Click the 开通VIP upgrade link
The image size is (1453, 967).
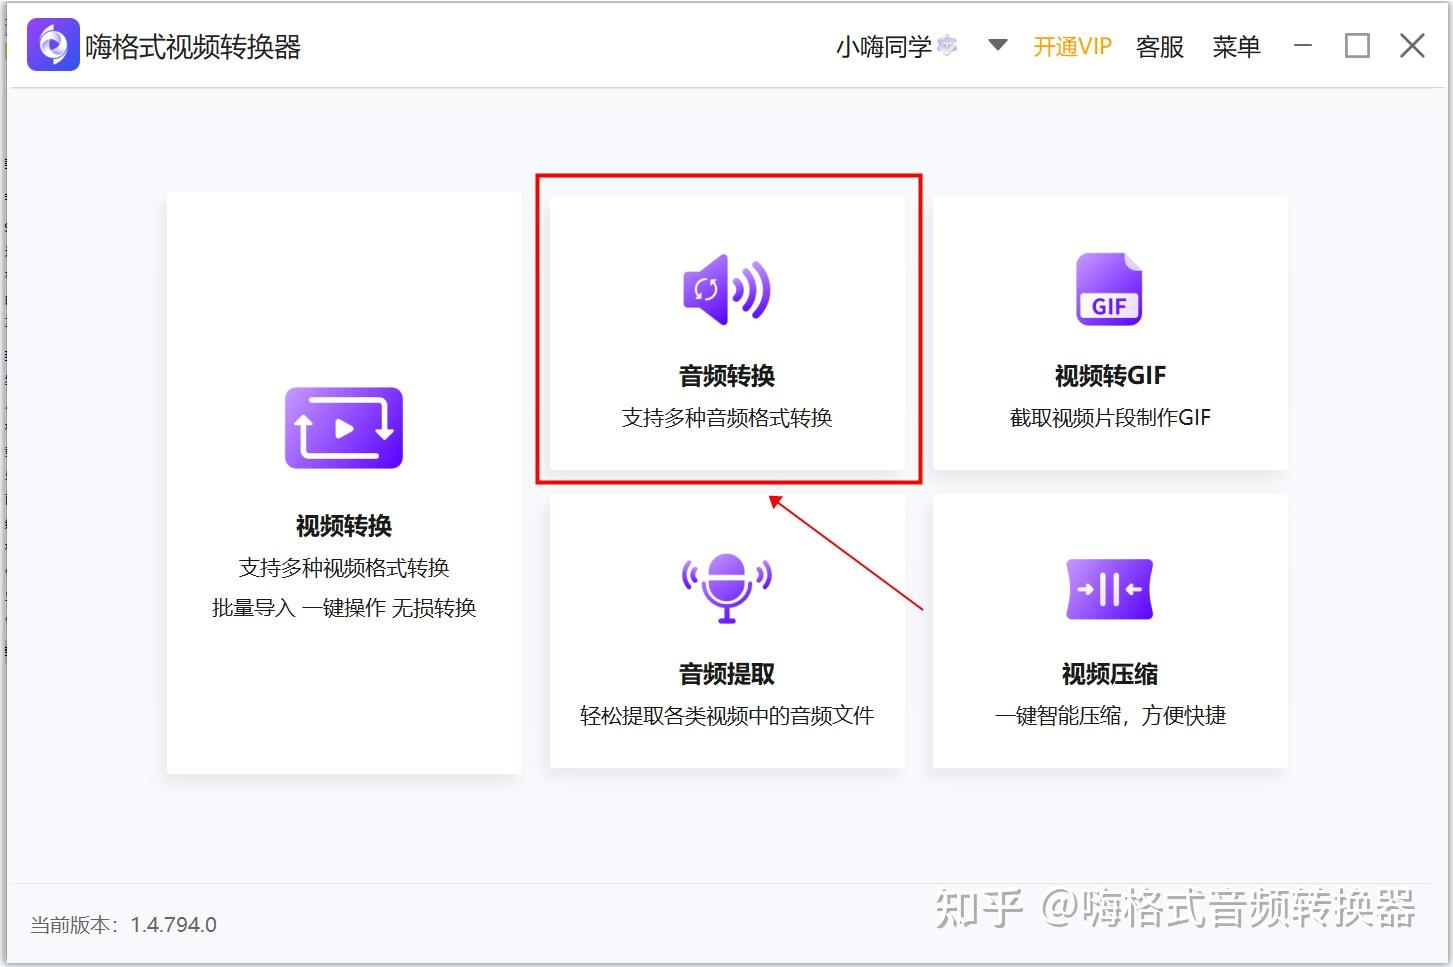click(x=1072, y=46)
